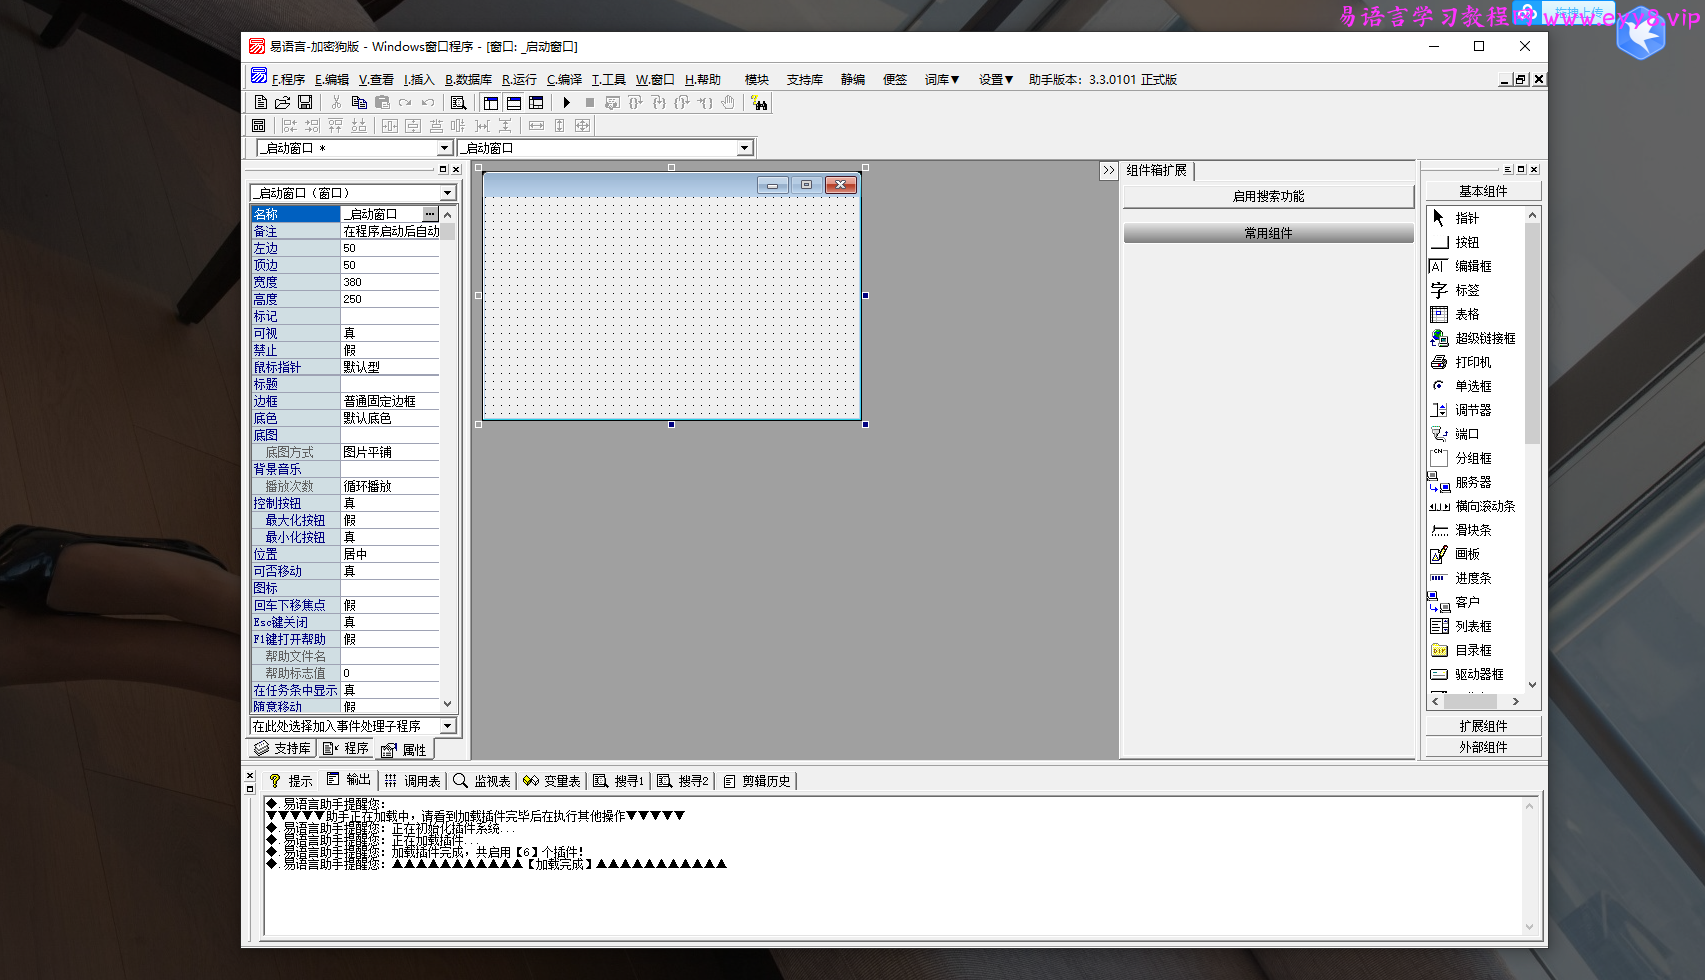Viewport: 1705px width, 980px height.
Task: Toggle the work-folder panel layout icon
Action: pos(491,103)
